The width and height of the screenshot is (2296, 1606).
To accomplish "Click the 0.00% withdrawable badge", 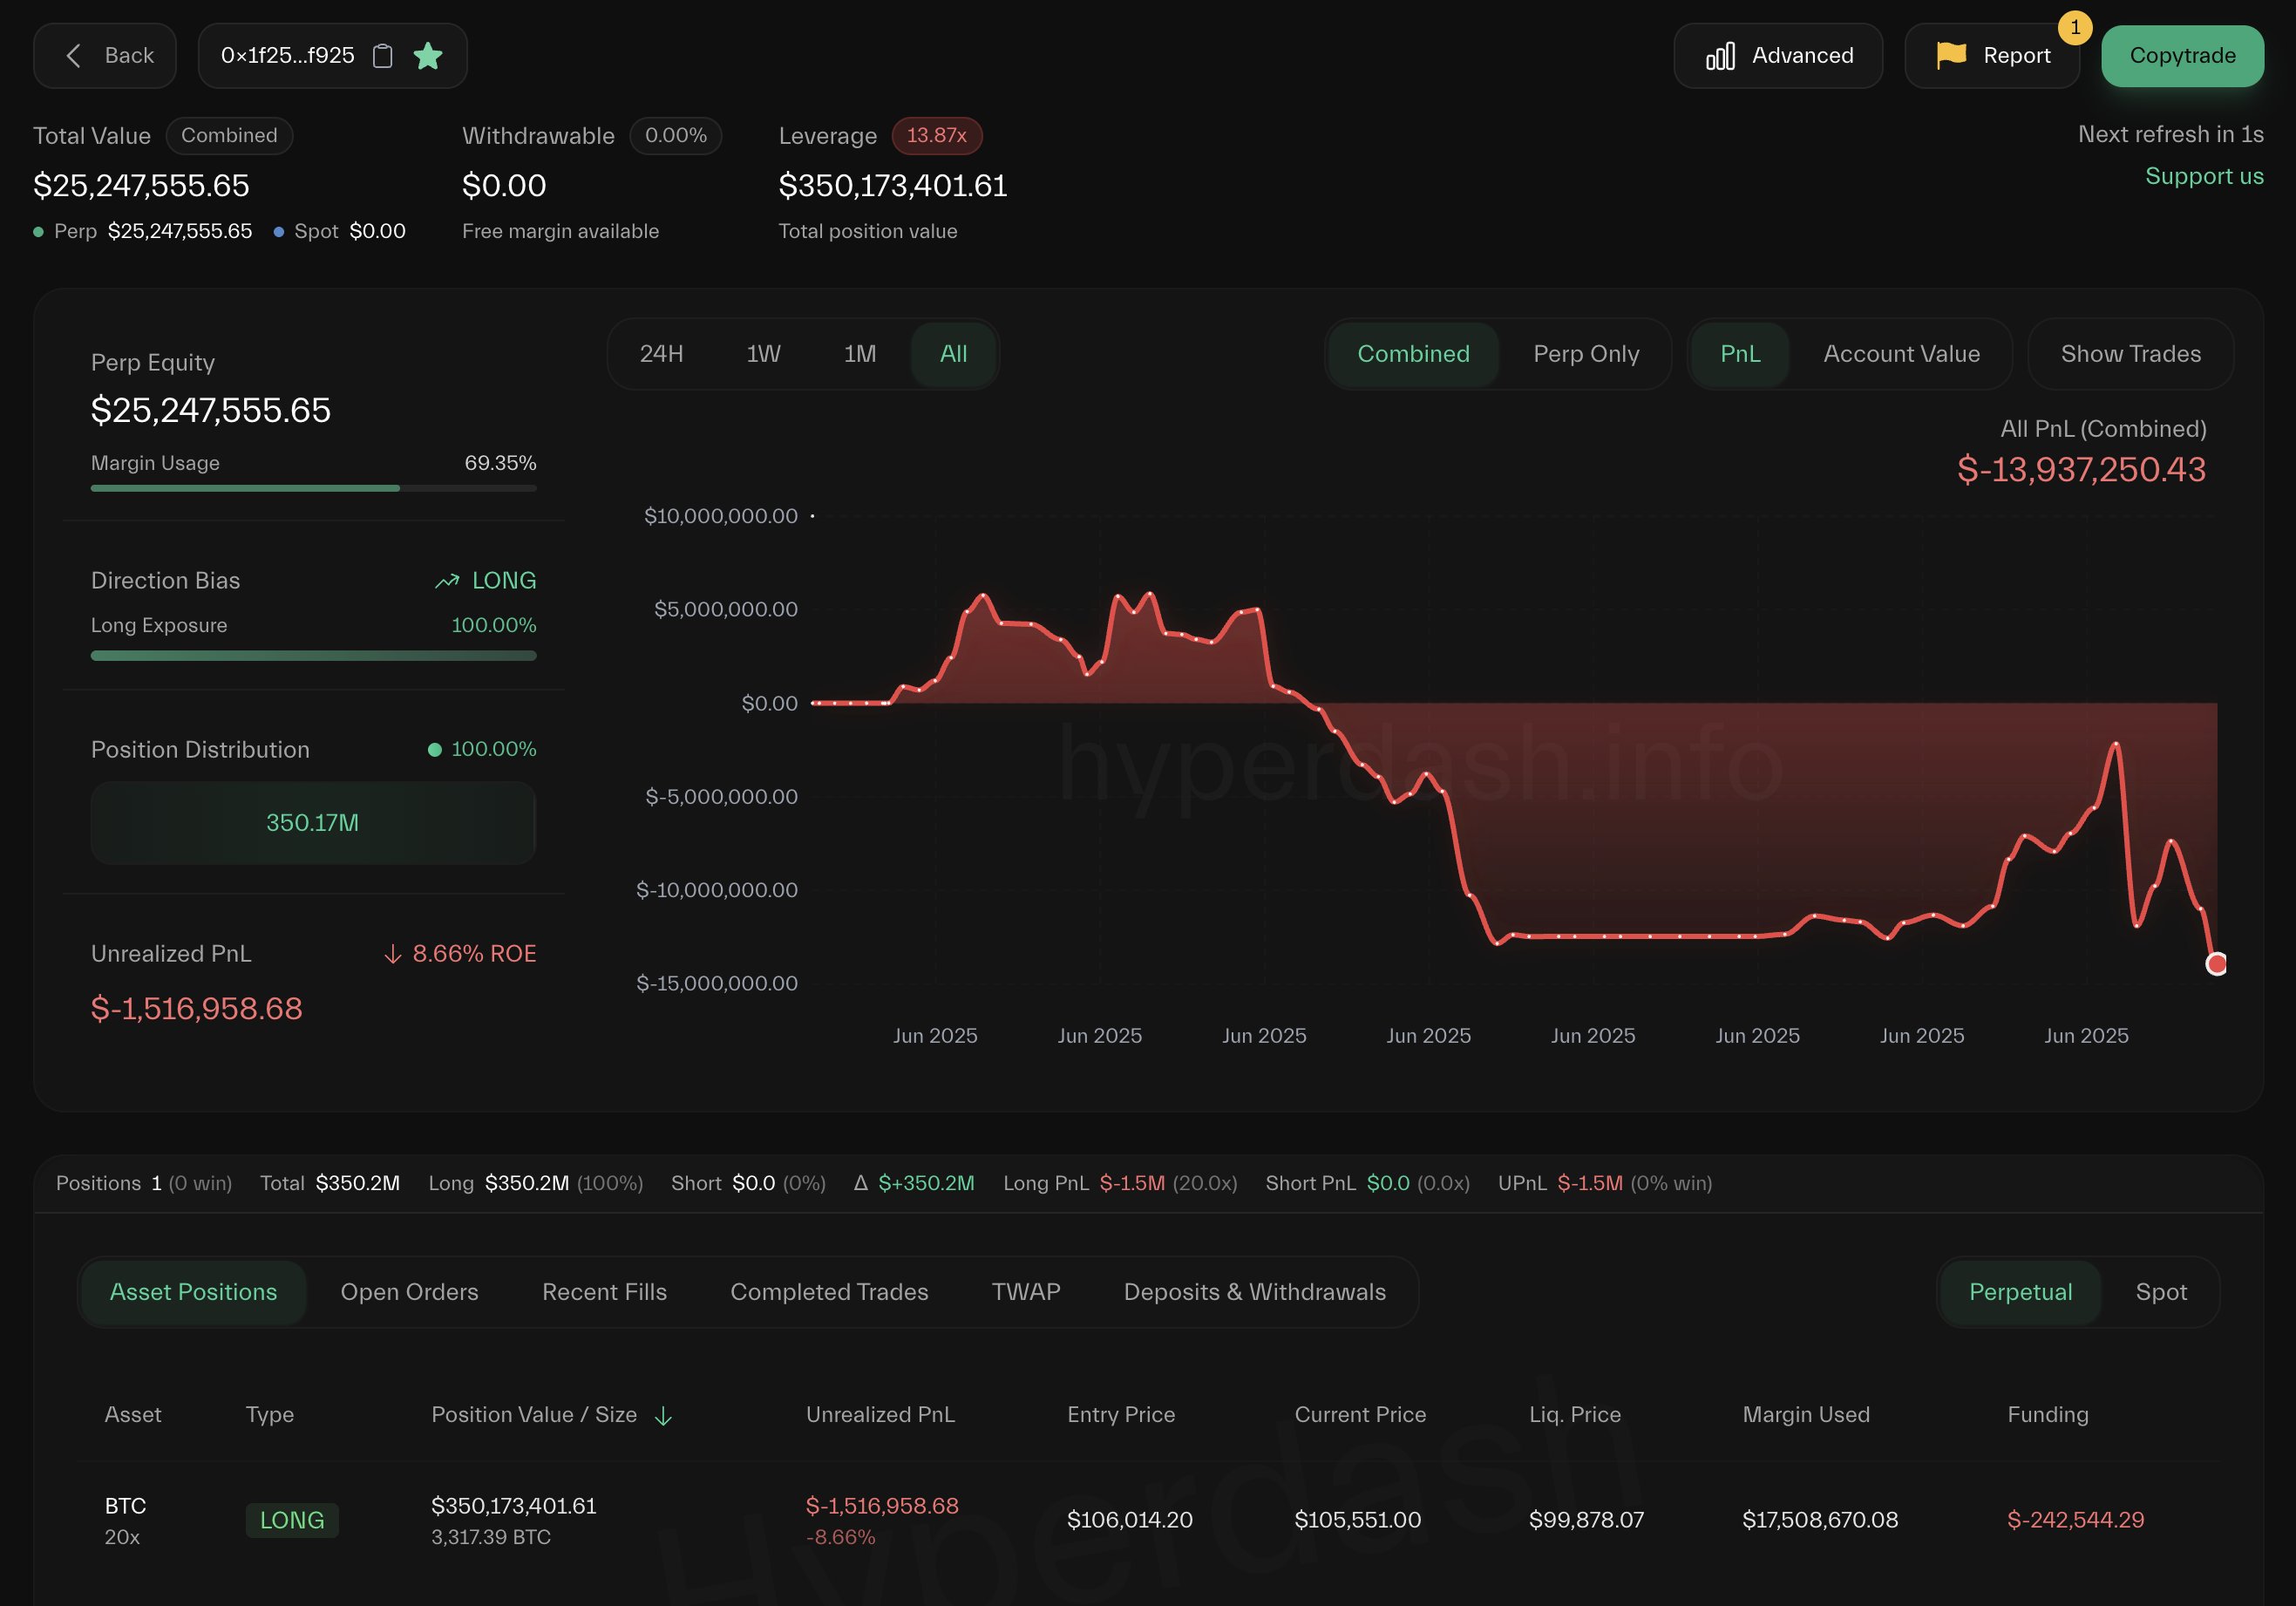I will [x=676, y=135].
